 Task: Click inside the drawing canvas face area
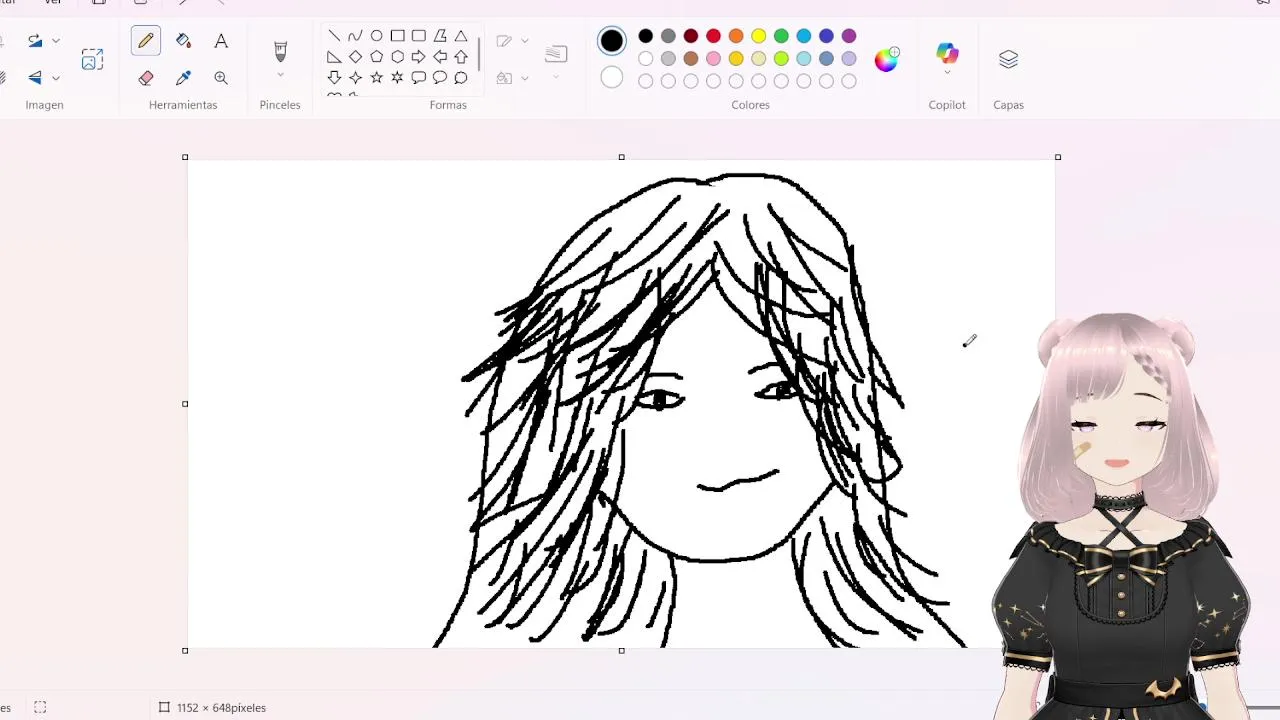(715, 440)
